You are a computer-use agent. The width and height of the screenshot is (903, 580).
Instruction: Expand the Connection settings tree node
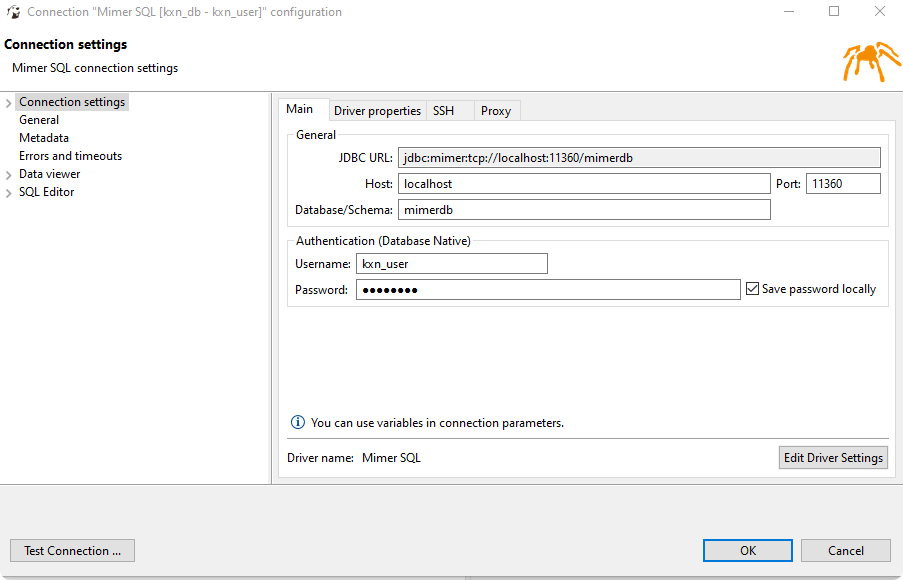click(9, 103)
